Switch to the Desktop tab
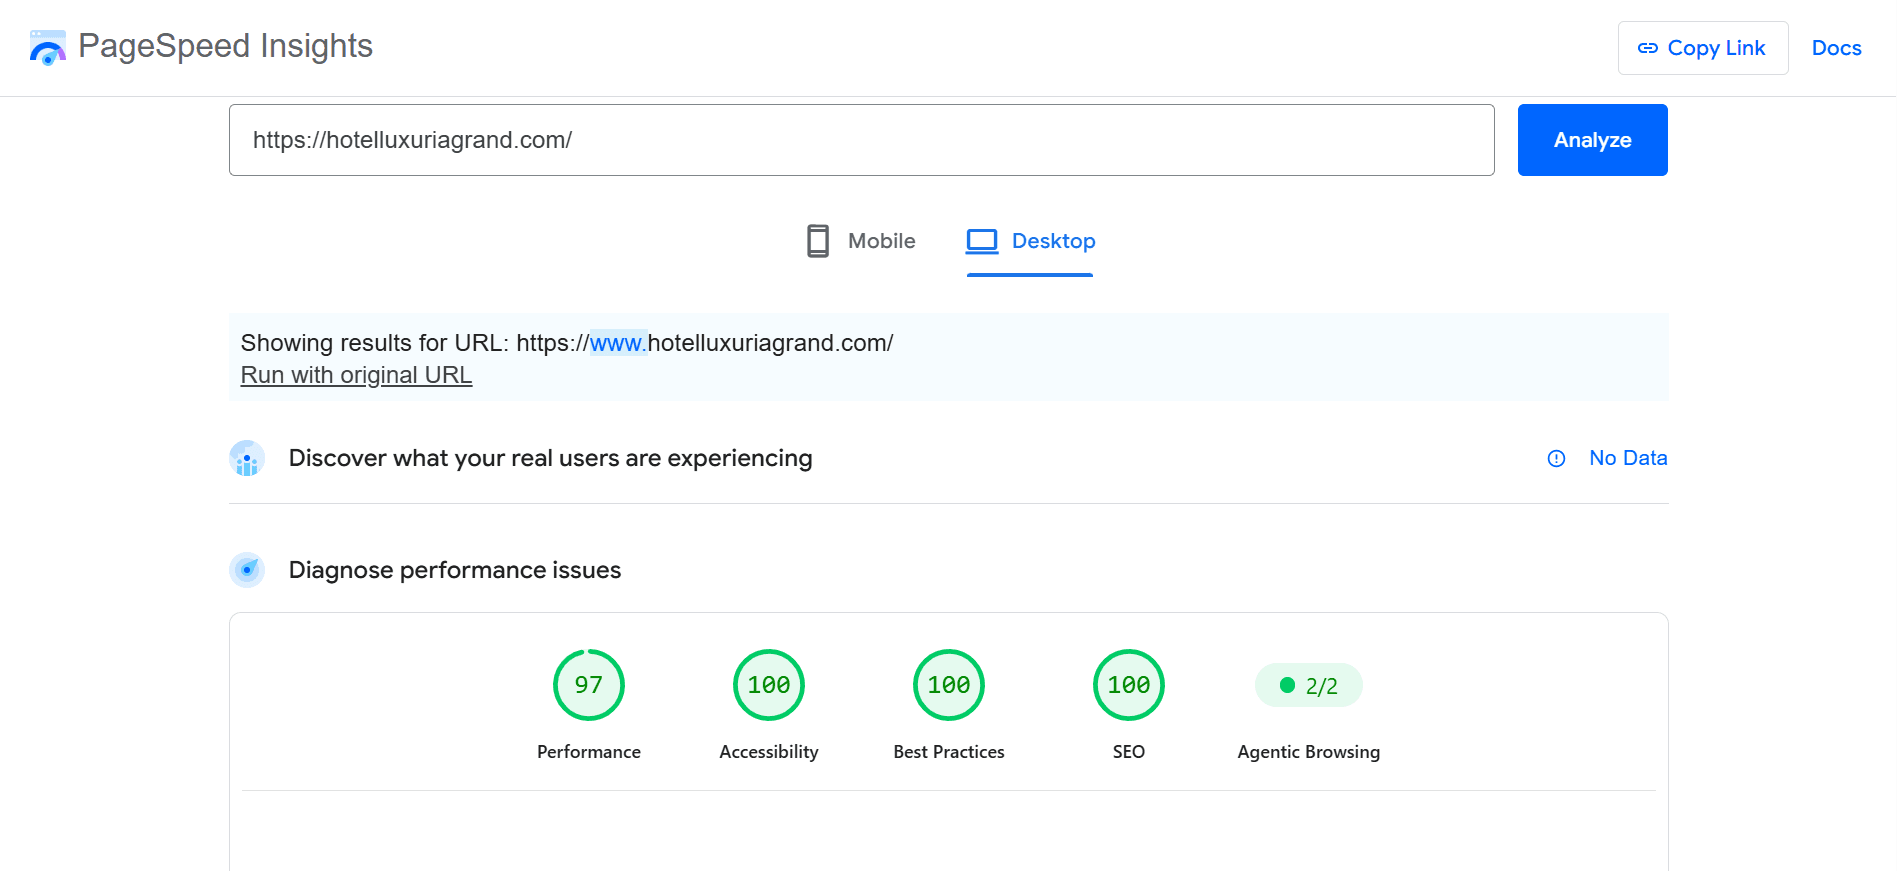The height and width of the screenshot is (871, 1897). [x=1030, y=241]
